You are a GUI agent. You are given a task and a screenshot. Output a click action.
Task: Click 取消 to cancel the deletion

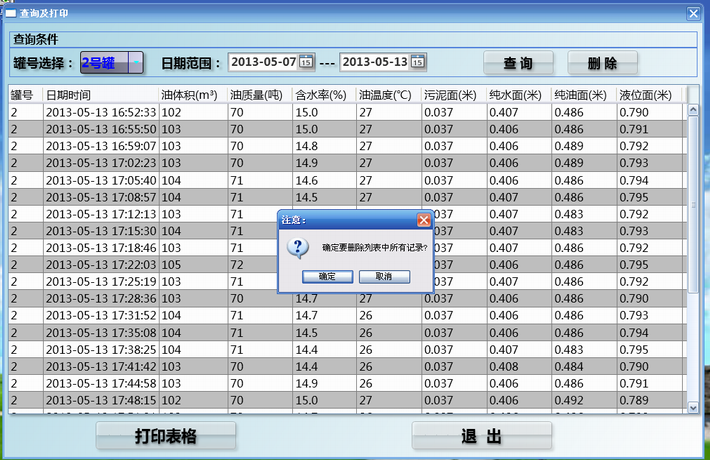384,276
